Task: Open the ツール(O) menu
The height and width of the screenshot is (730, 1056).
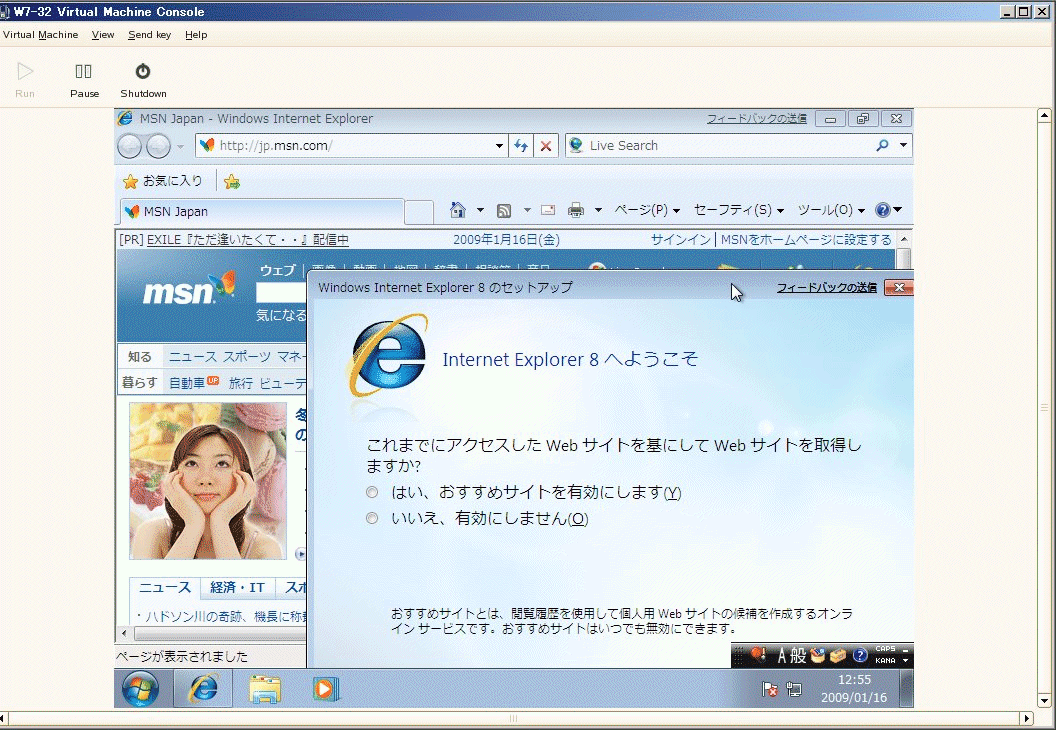Action: coord(831,210)
